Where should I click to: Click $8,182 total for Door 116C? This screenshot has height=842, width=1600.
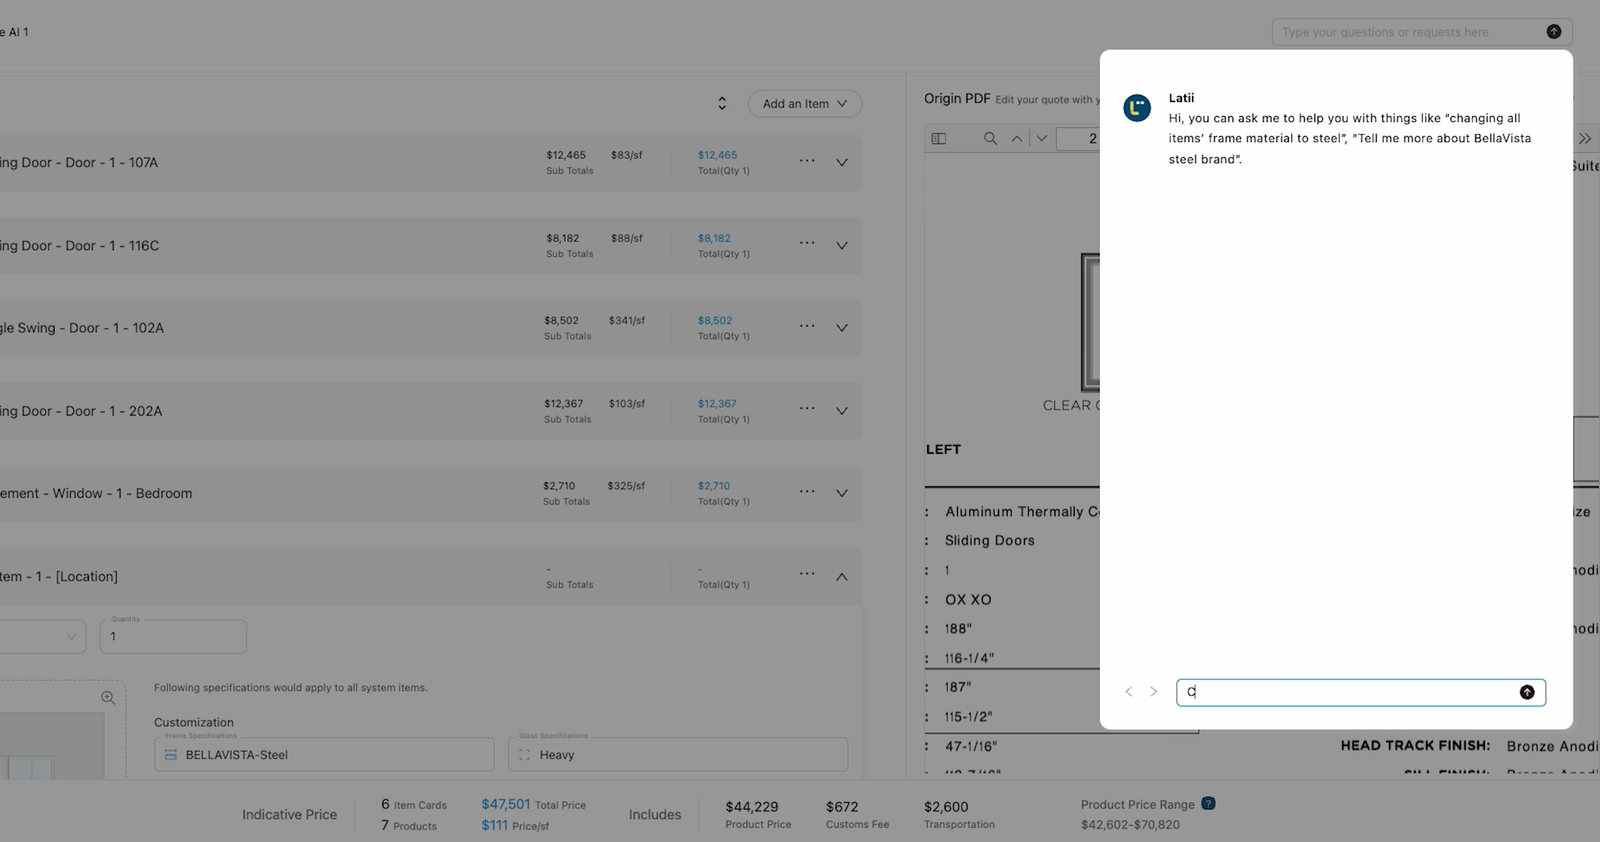714,238
